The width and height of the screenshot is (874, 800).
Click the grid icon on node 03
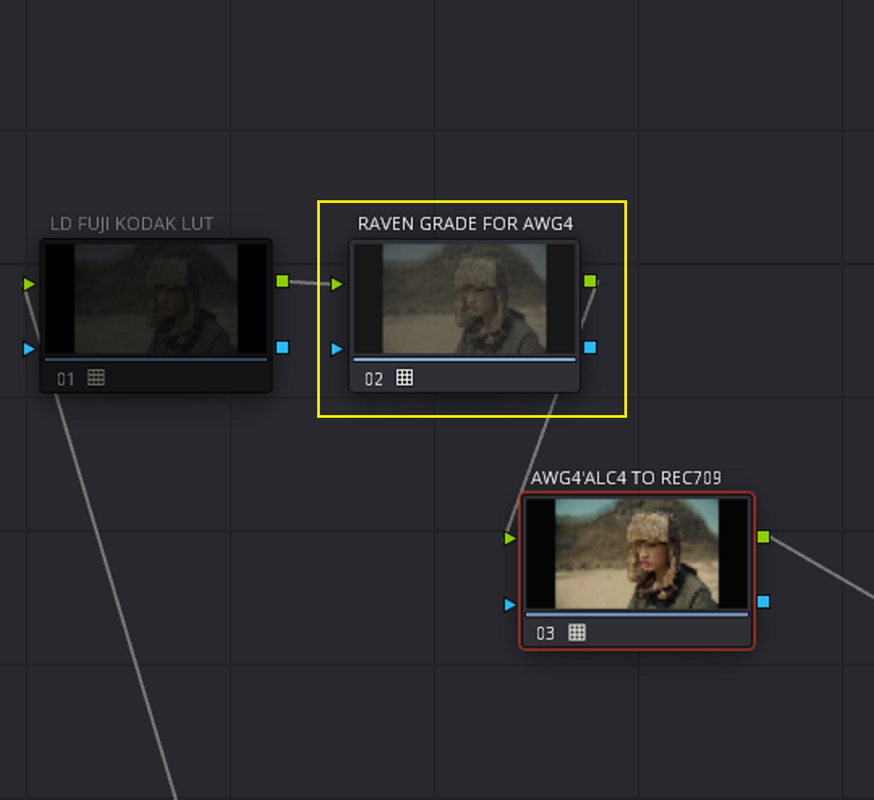tap(577, 633)
